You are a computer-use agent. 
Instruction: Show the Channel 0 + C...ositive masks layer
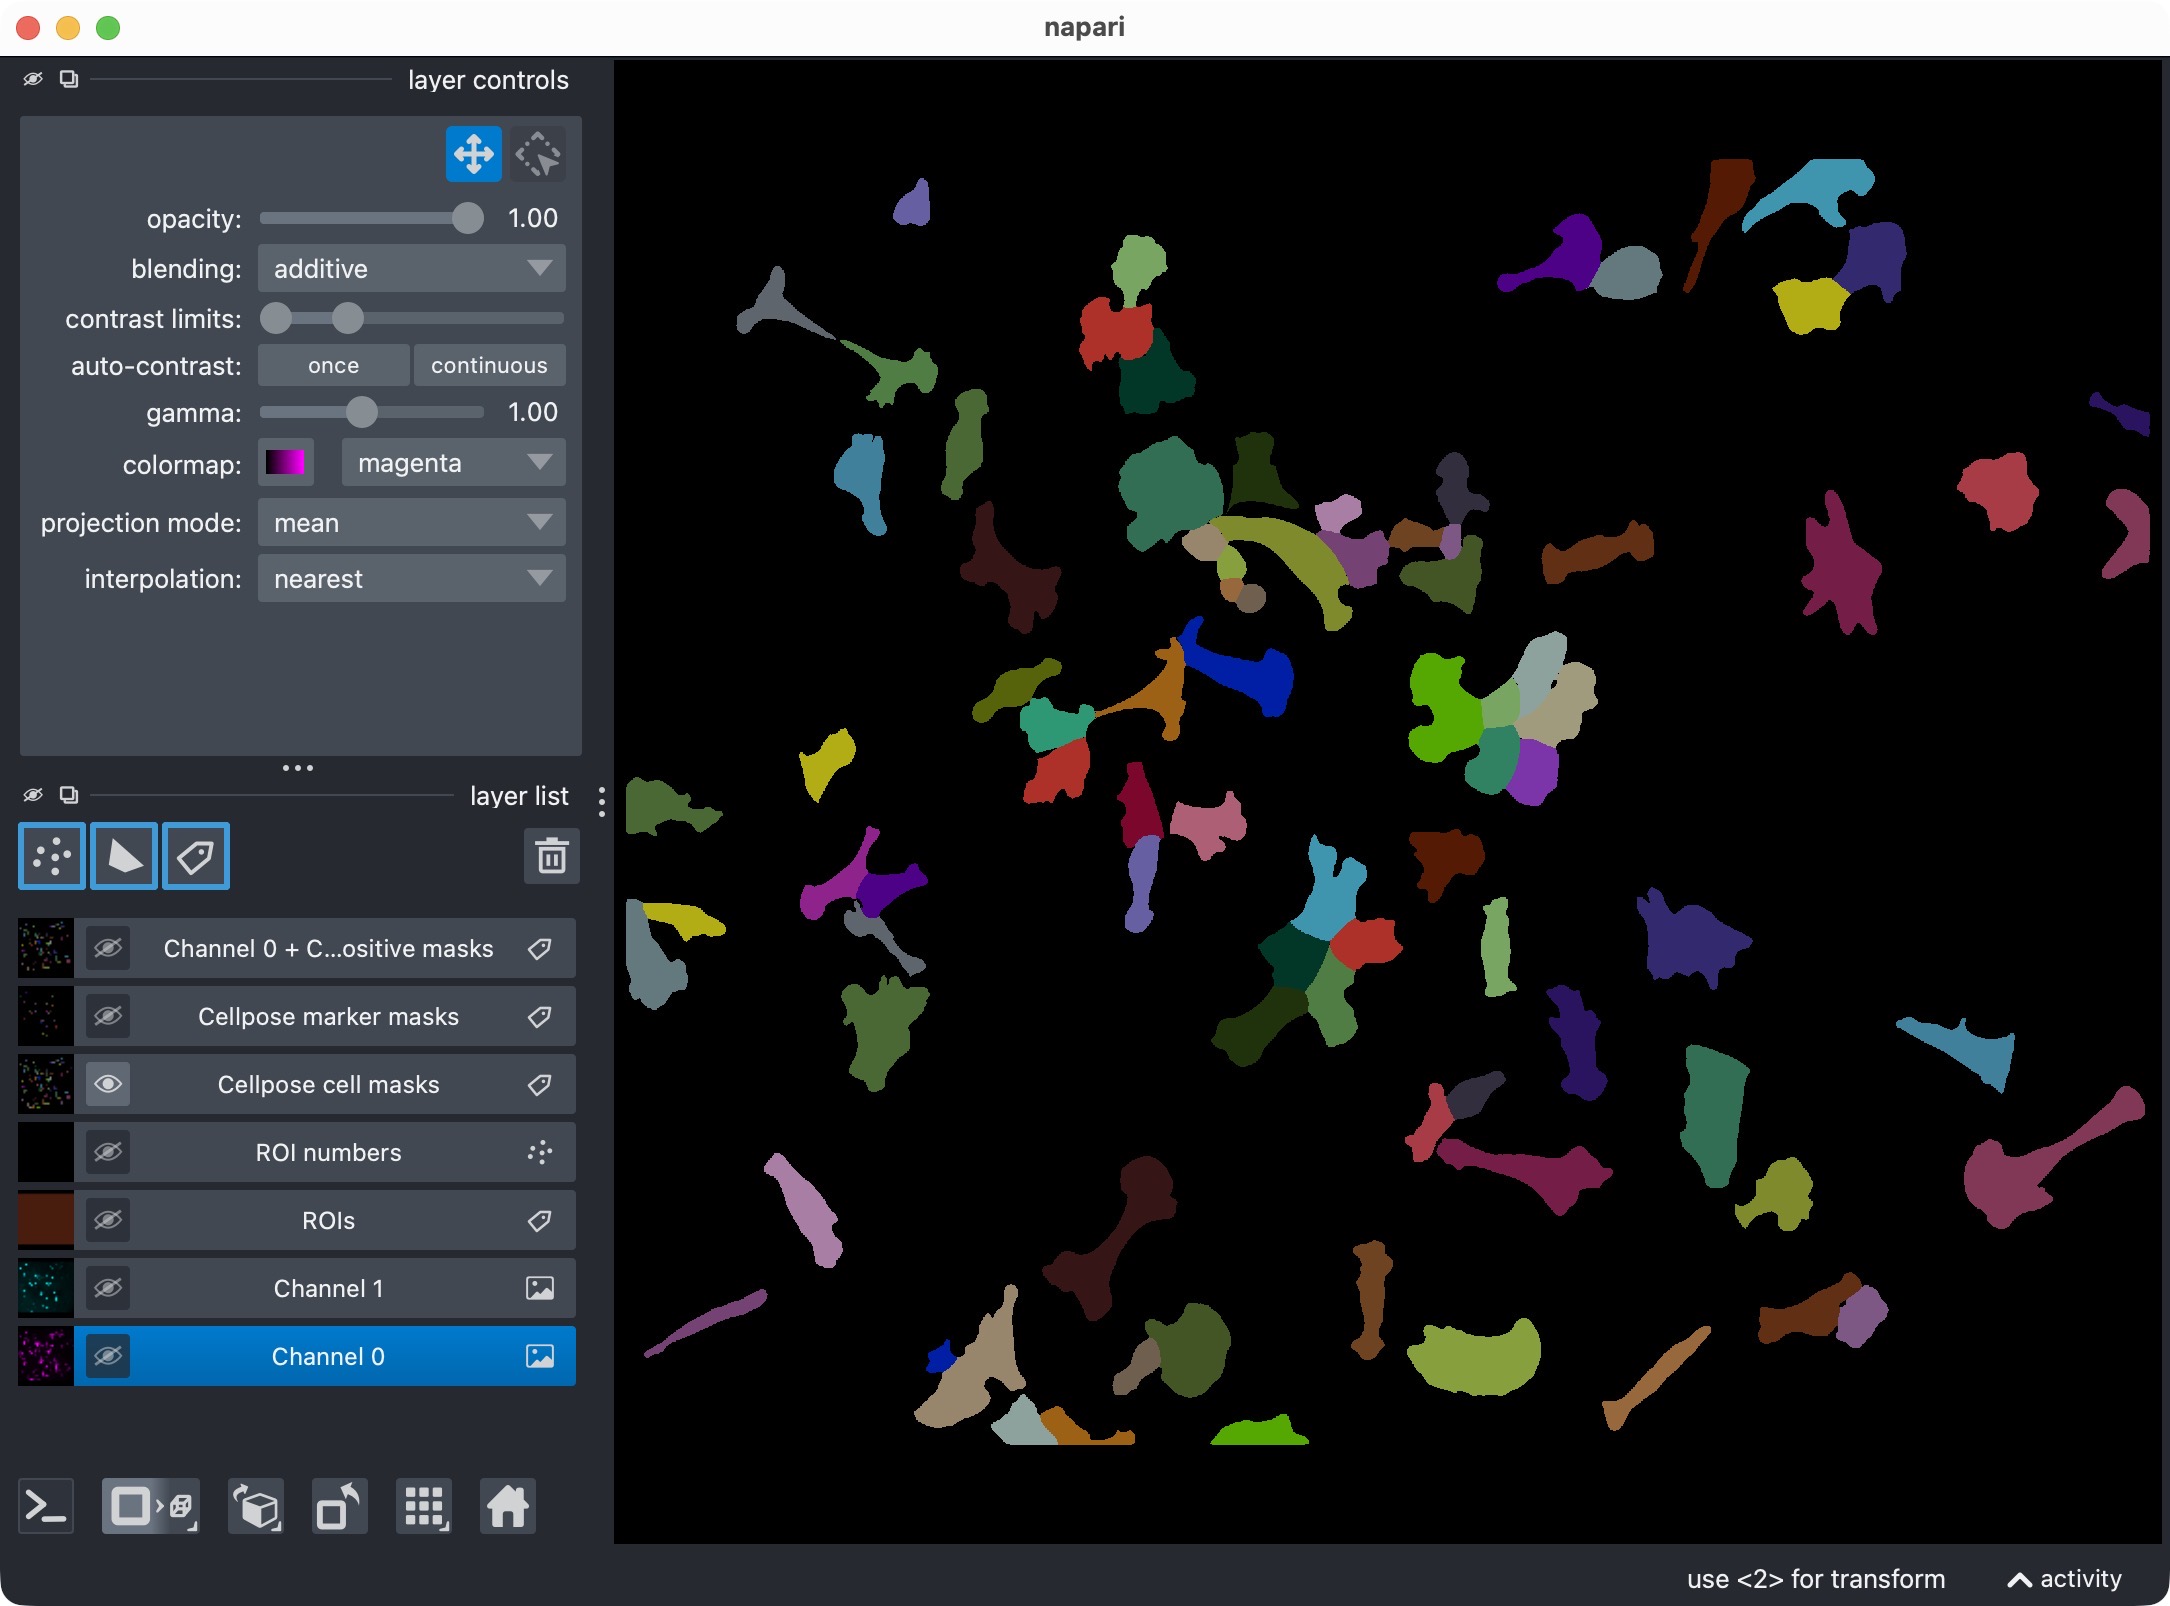[x=108, y=948]
